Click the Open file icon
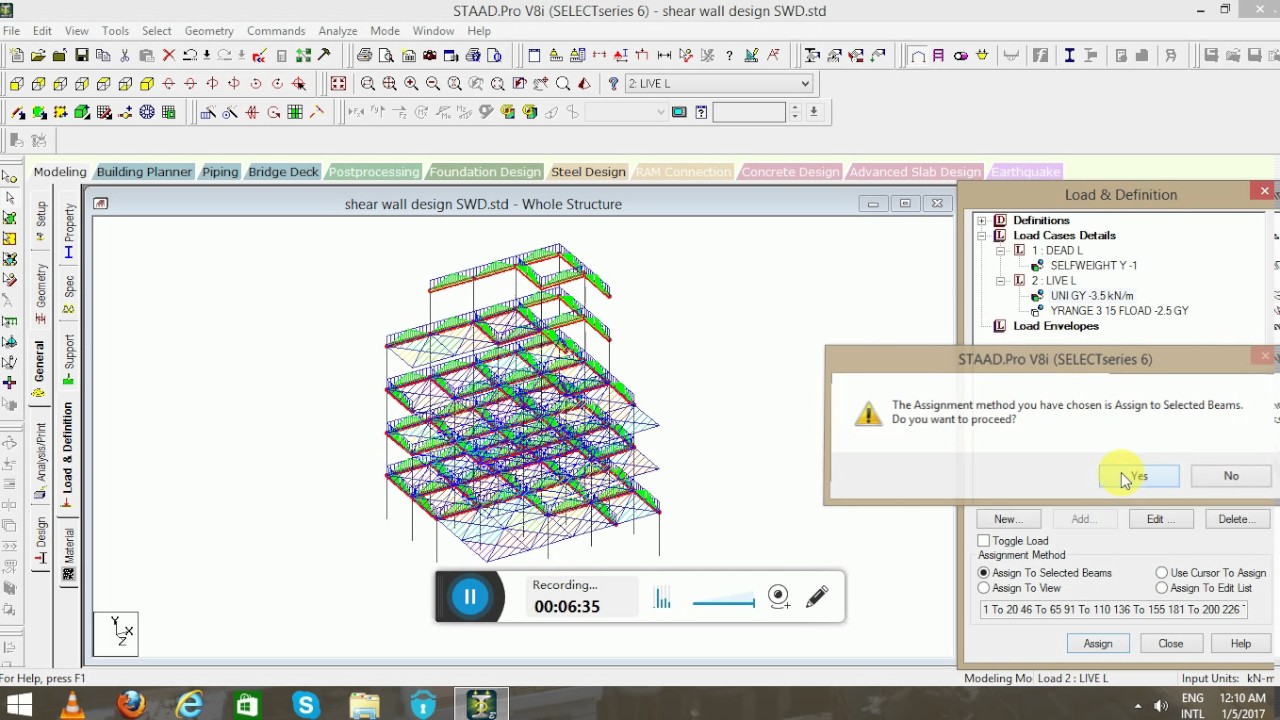Image resolution: width=1280 pixels, height=720 pixels. 38,56
